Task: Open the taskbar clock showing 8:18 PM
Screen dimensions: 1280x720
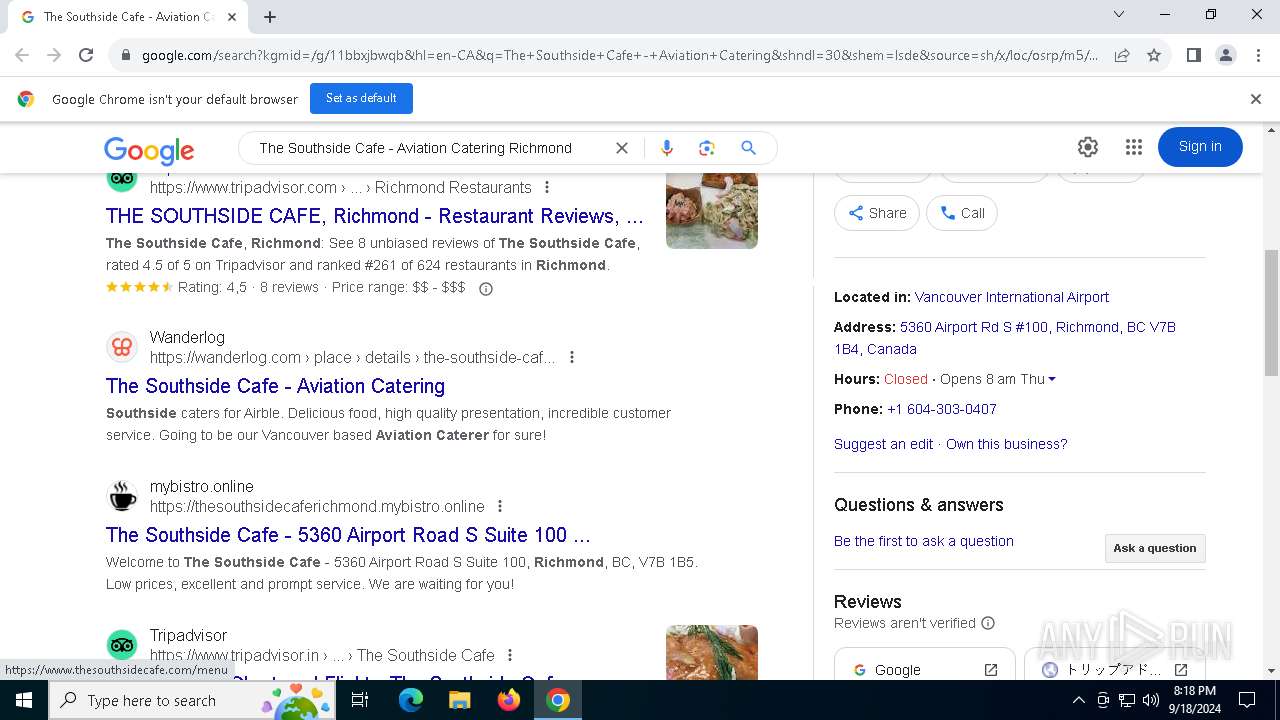Action: [x=1194, y=700]
